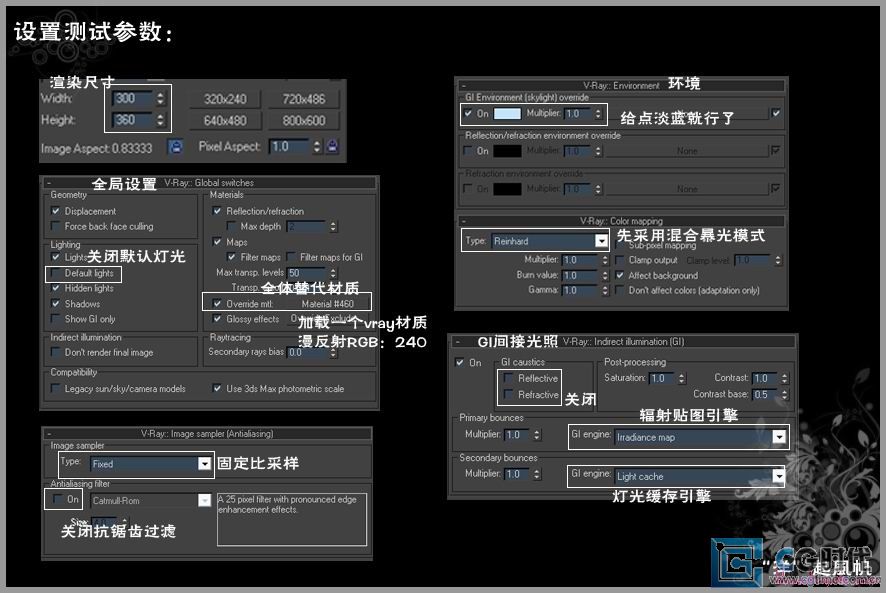
Task: Open the Image sampler Type dropdown
Action: point(204,464)
